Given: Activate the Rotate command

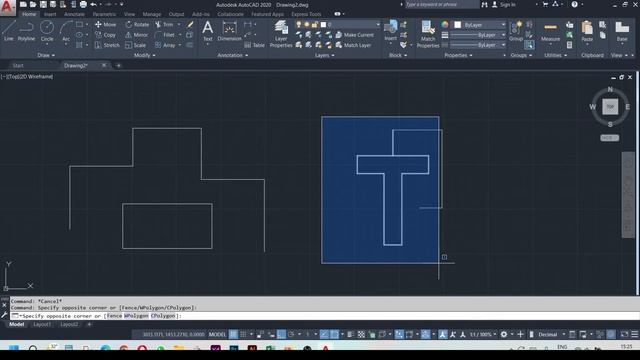Looking at the screenshot, I should [137, 24].
